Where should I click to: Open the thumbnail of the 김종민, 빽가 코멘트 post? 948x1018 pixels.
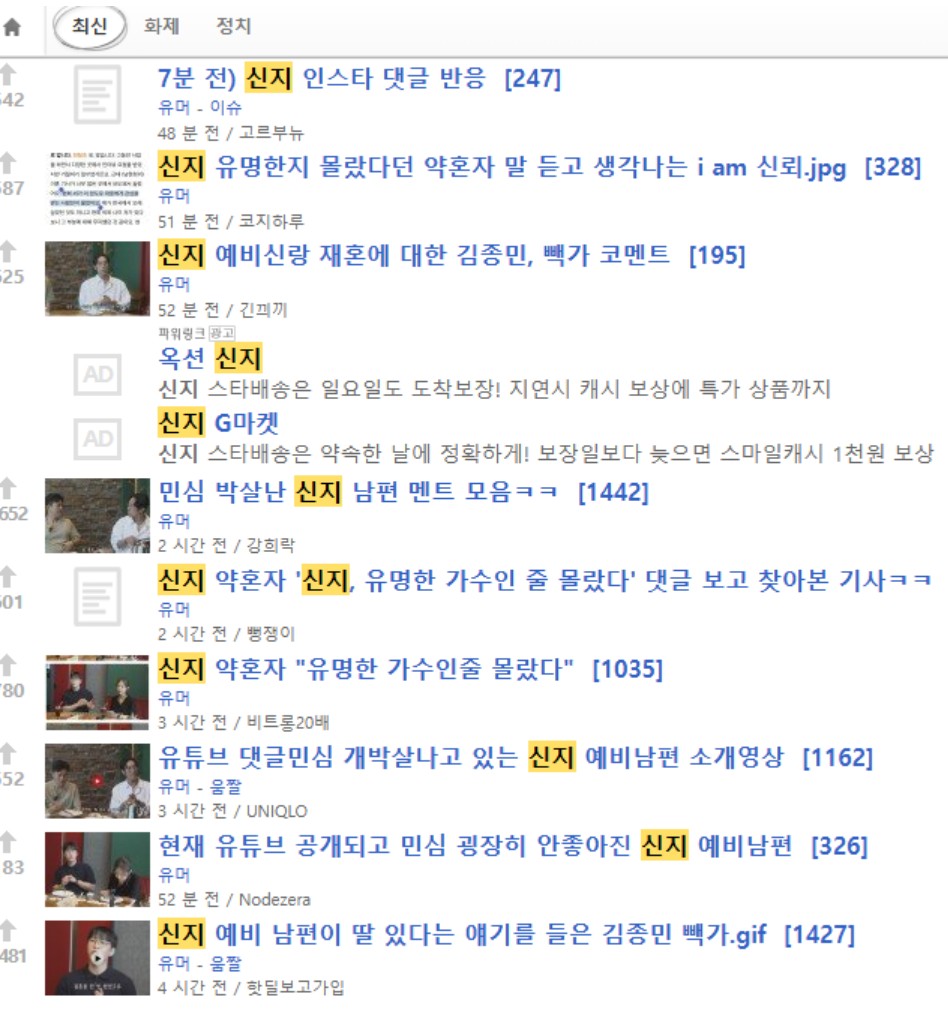[x=97, y=279]
